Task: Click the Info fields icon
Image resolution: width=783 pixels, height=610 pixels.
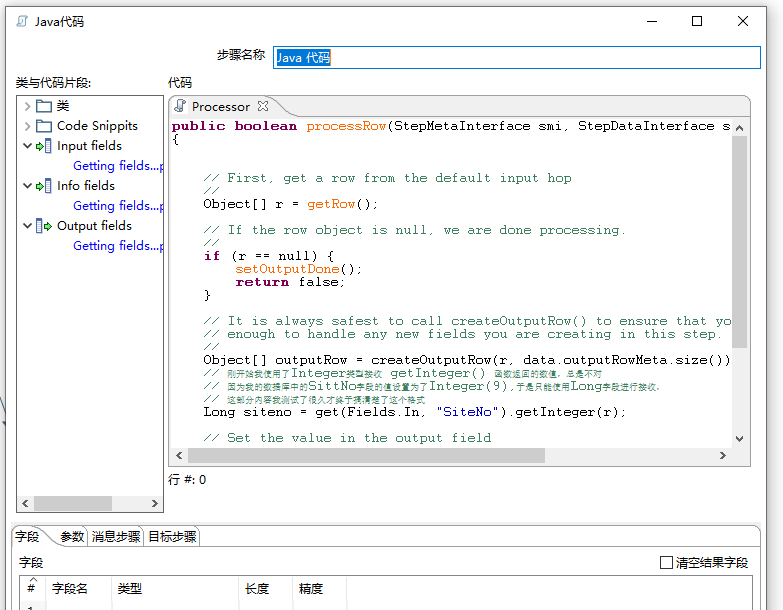Action: point(43,186)
